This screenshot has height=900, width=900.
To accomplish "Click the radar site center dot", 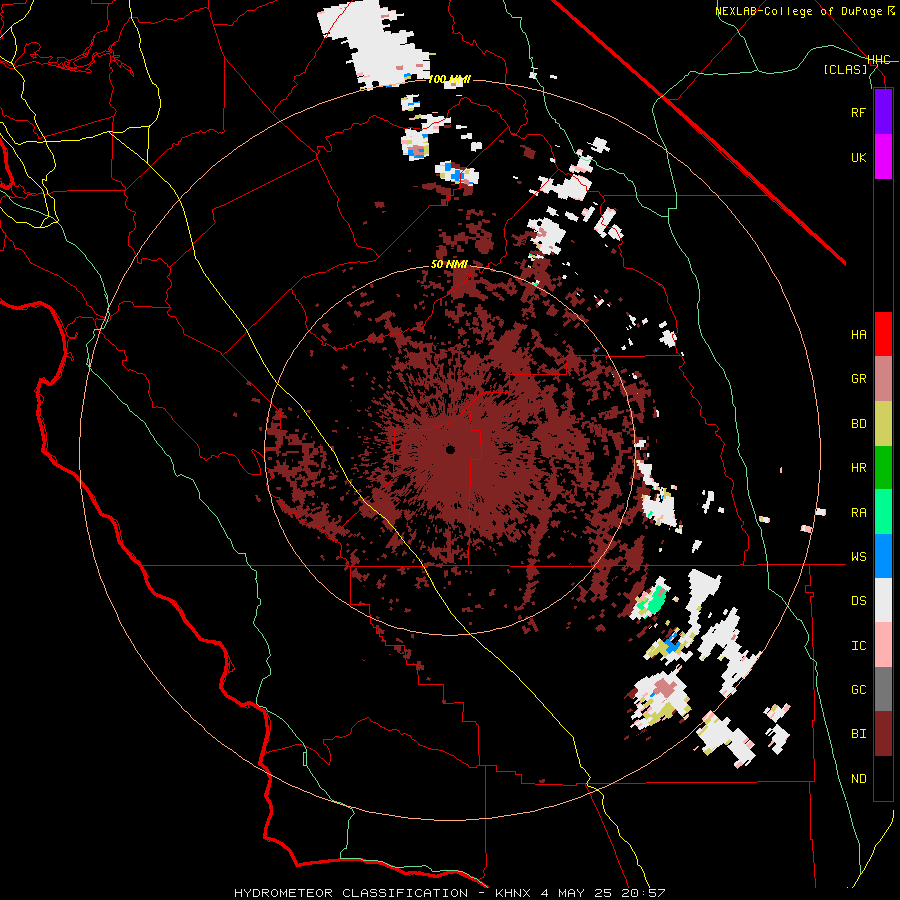I will coord(450,449).
